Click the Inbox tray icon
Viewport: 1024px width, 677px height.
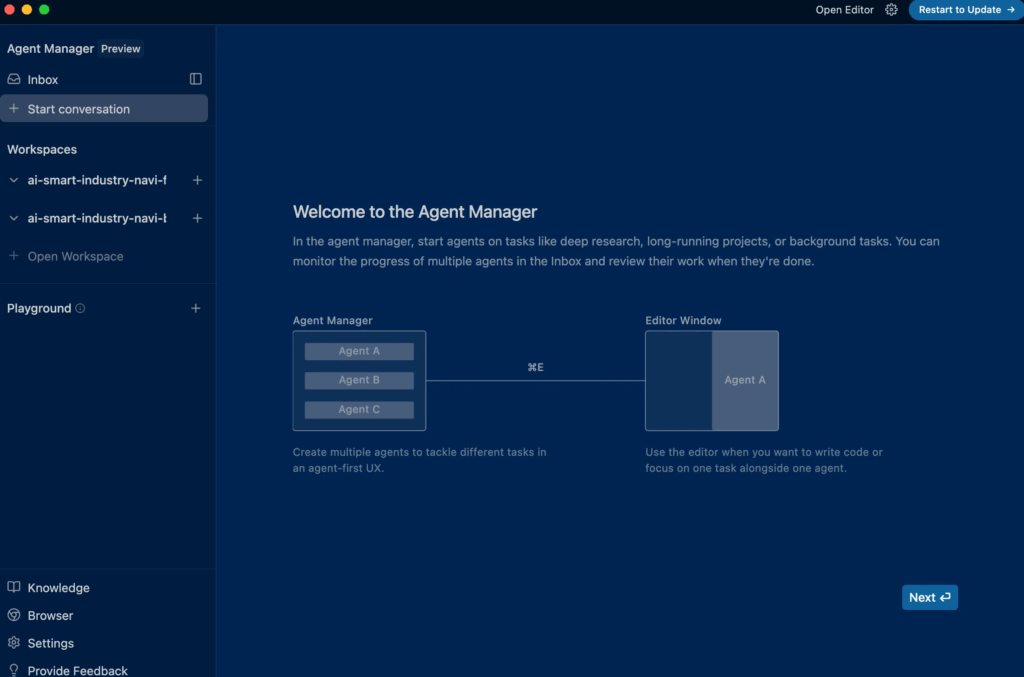[14, 79]
